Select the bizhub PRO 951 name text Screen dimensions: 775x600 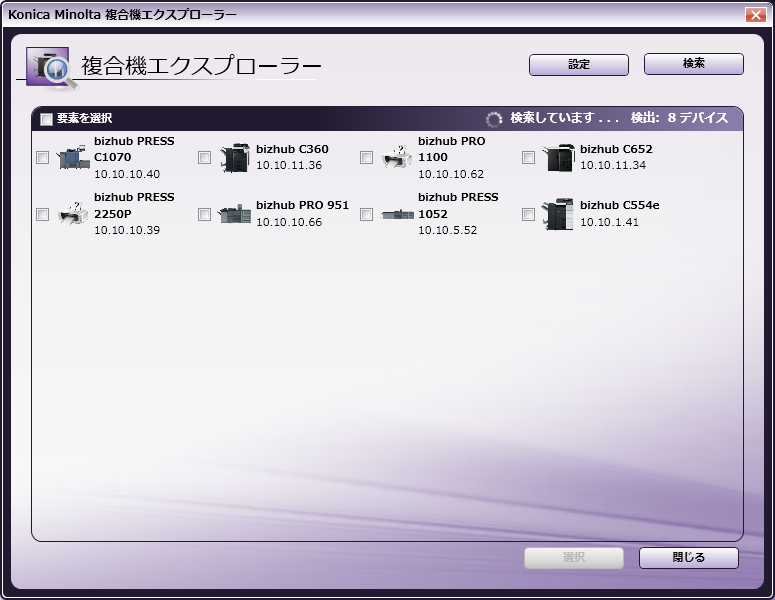point(302,205)
